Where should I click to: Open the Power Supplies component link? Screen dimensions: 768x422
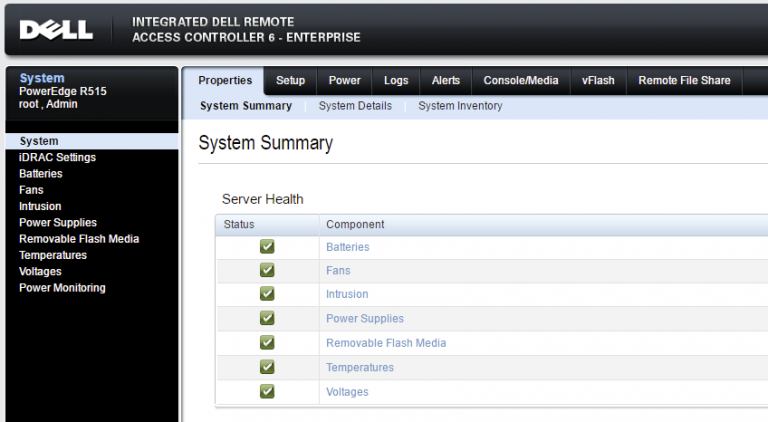point(365,319)
